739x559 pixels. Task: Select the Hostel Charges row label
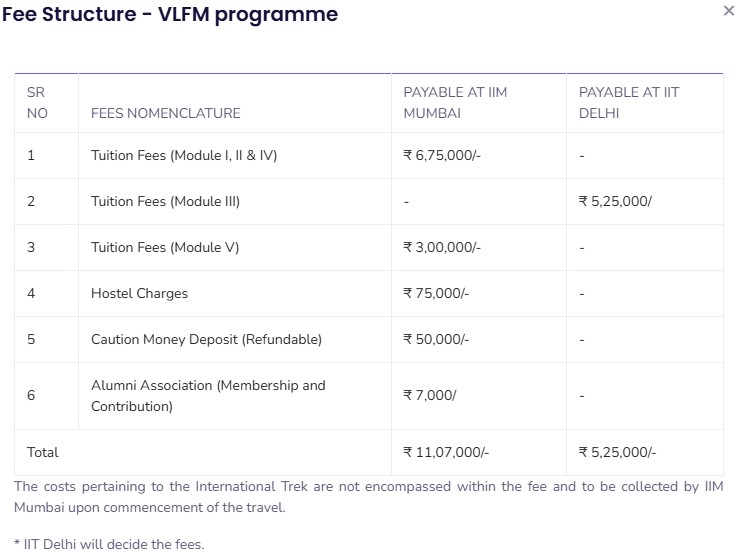[x=139, y=293]
